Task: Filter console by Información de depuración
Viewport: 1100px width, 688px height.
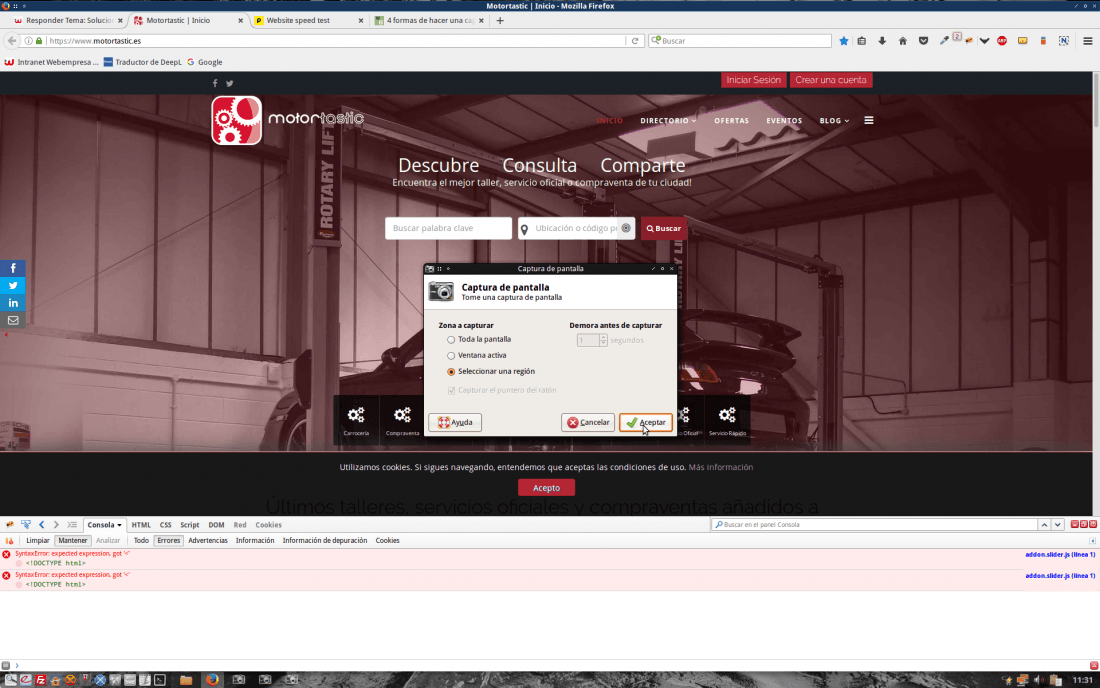Action: click(x=325, y=541)
